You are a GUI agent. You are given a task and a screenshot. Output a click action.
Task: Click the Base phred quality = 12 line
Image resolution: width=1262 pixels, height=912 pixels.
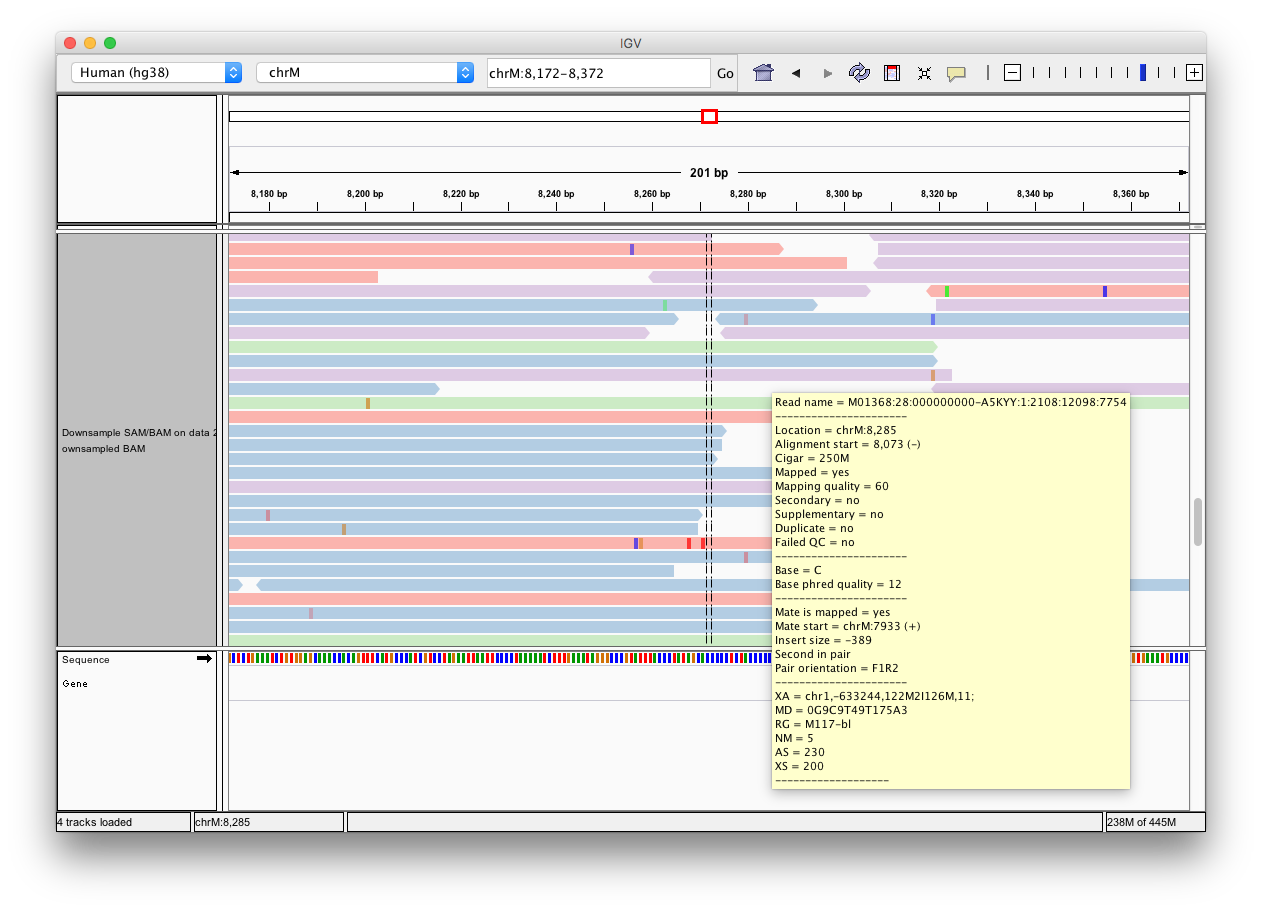tap(838, 584)
